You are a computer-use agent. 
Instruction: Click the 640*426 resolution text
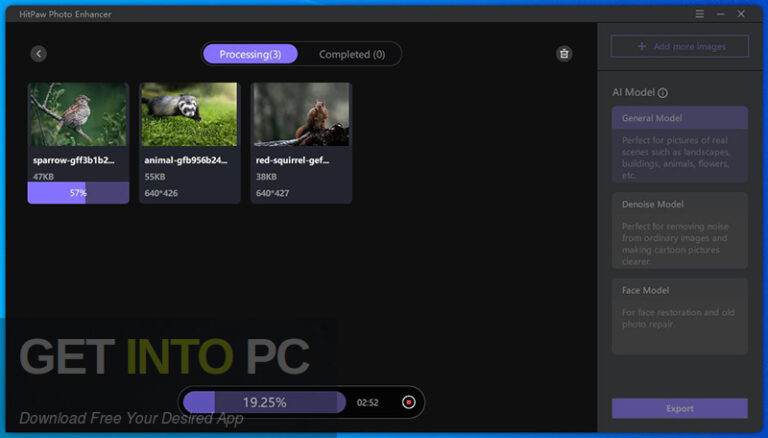point(161,193)
